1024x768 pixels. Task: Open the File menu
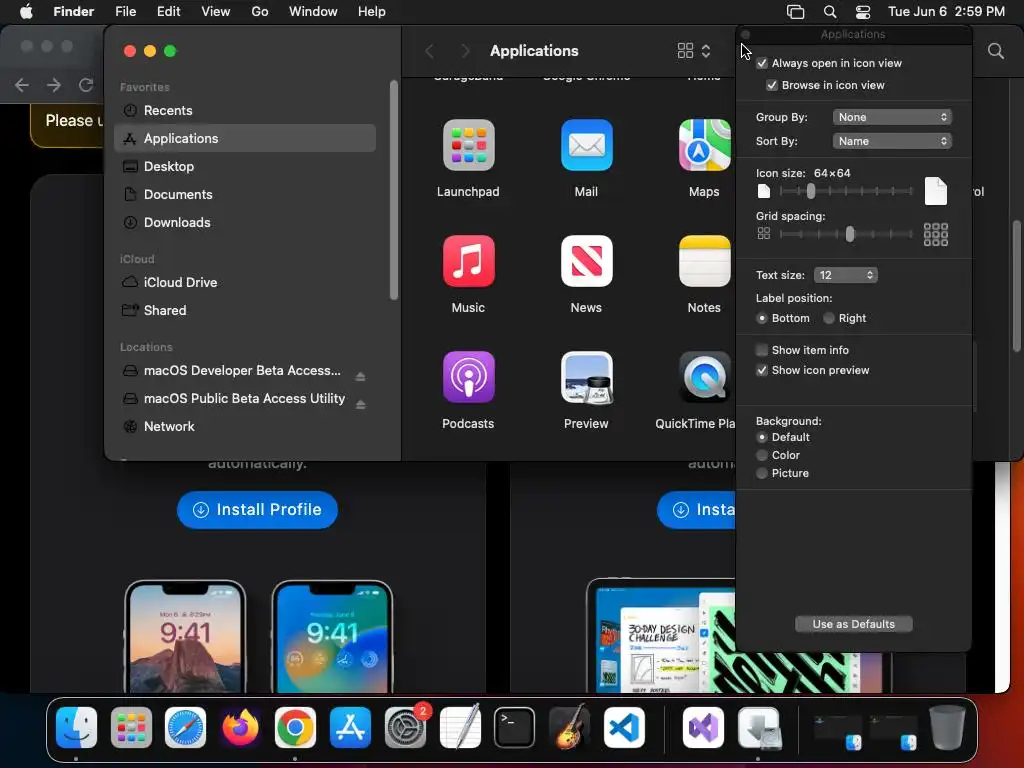[125, 12]
